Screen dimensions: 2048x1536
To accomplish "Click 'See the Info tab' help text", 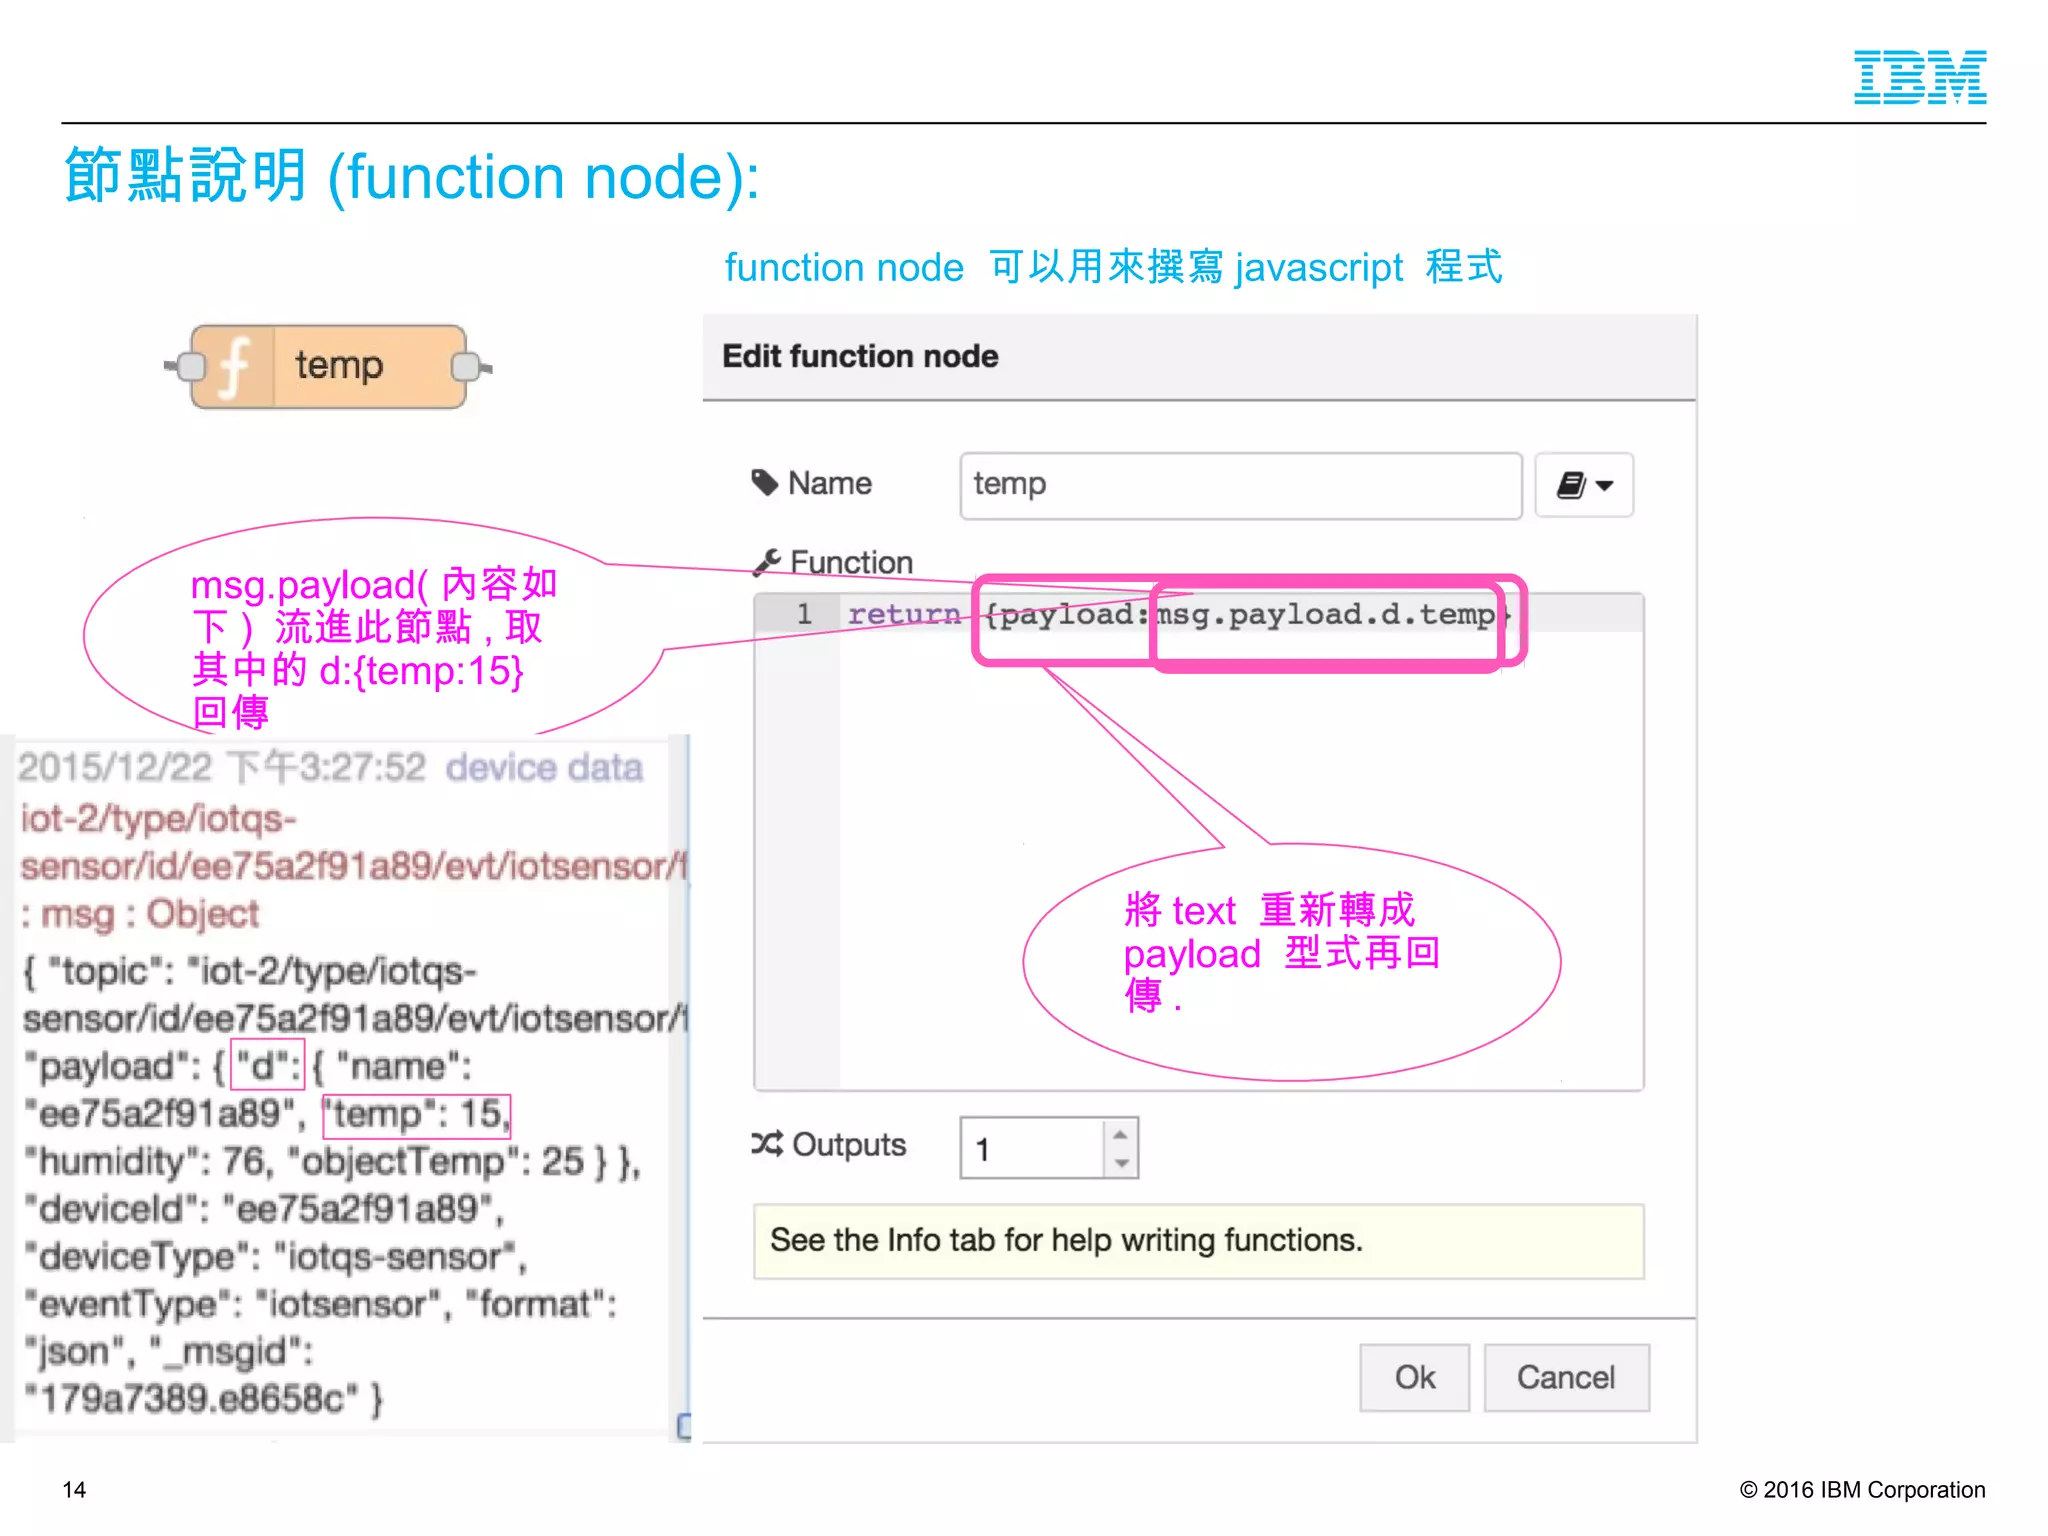I will tap(1066, 1240).
